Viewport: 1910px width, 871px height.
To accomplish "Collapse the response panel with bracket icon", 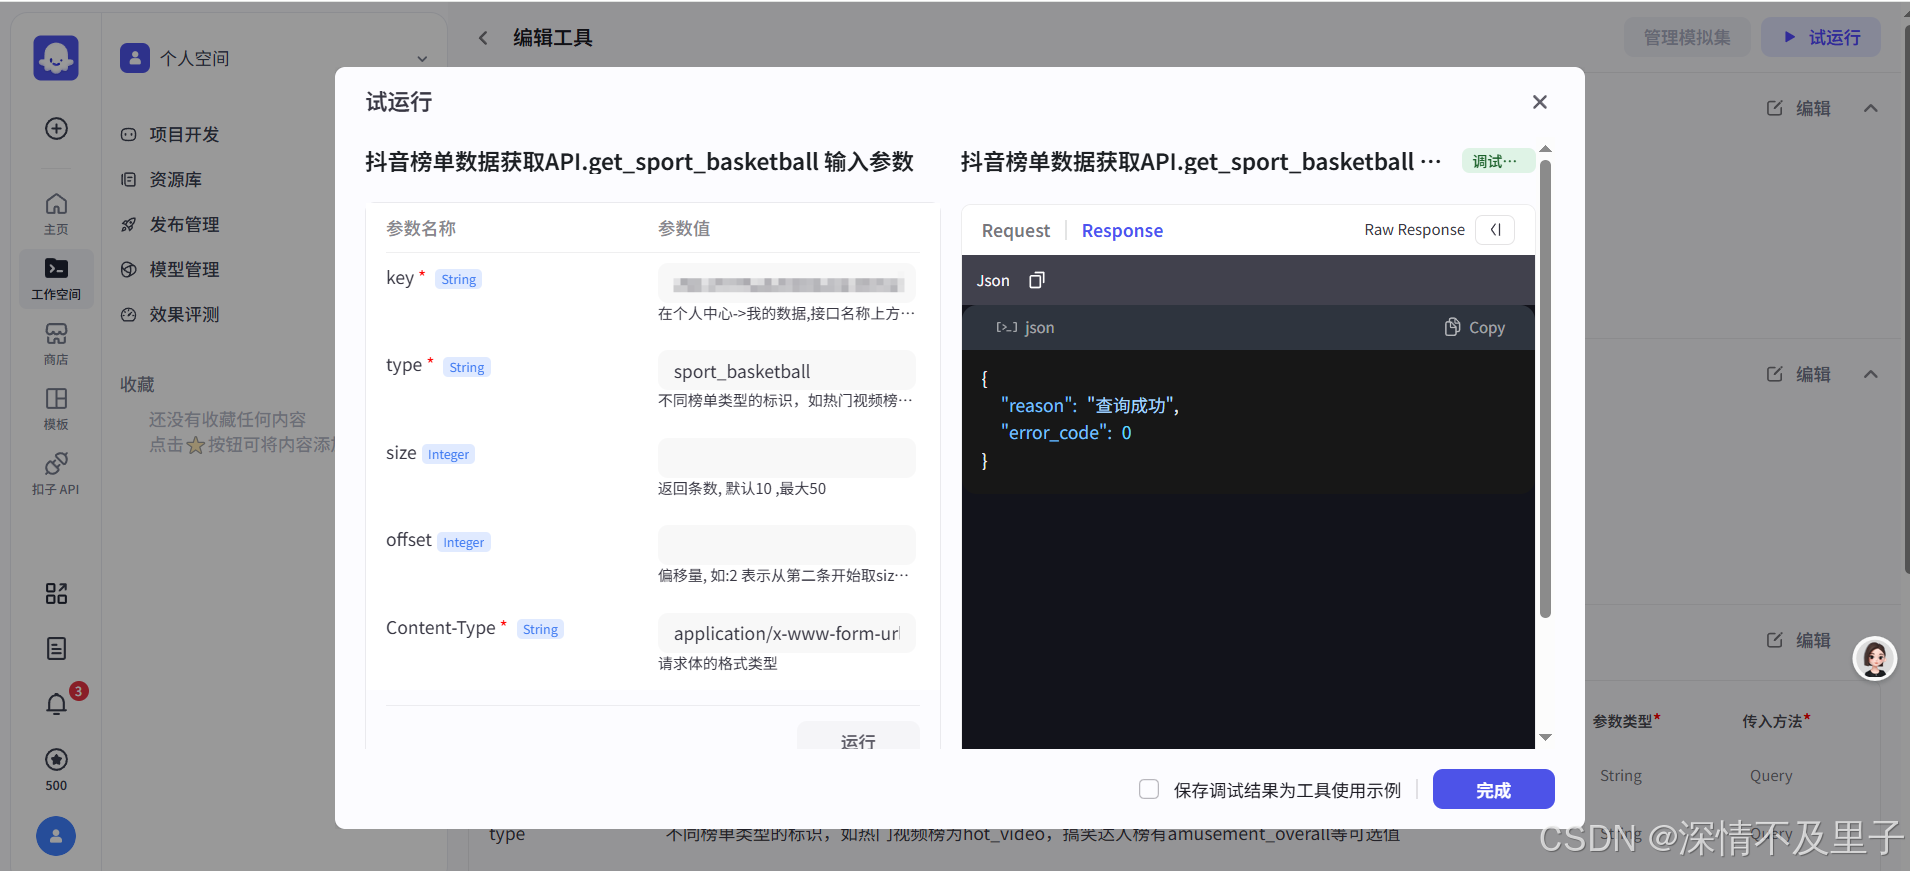I will [1495, 230].
